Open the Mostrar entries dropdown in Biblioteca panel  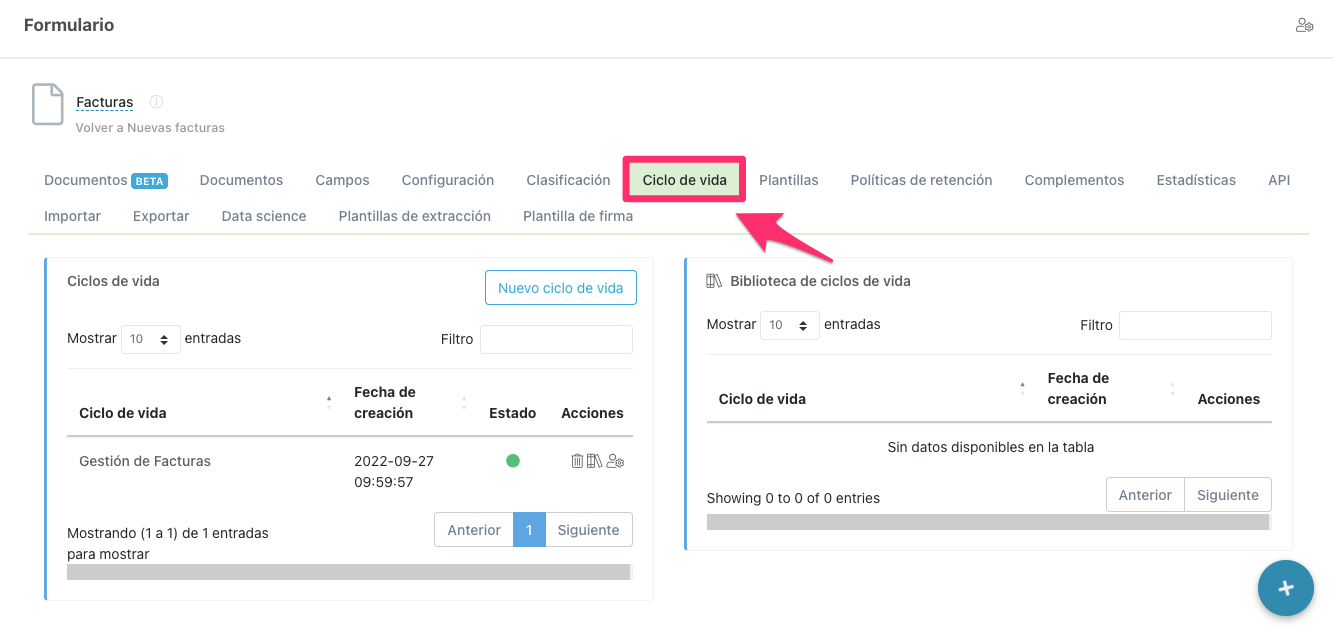click(789, 325)
